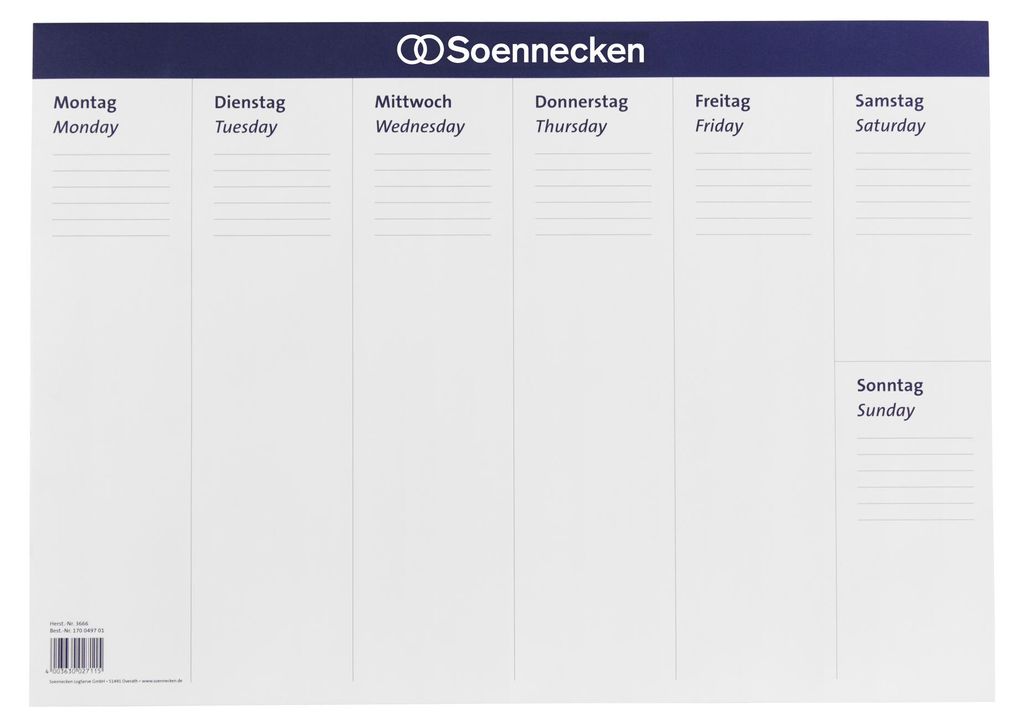This screenshot has width=1024, height=727.
Task: Click the first note line under Saturday
Action: 913,153
